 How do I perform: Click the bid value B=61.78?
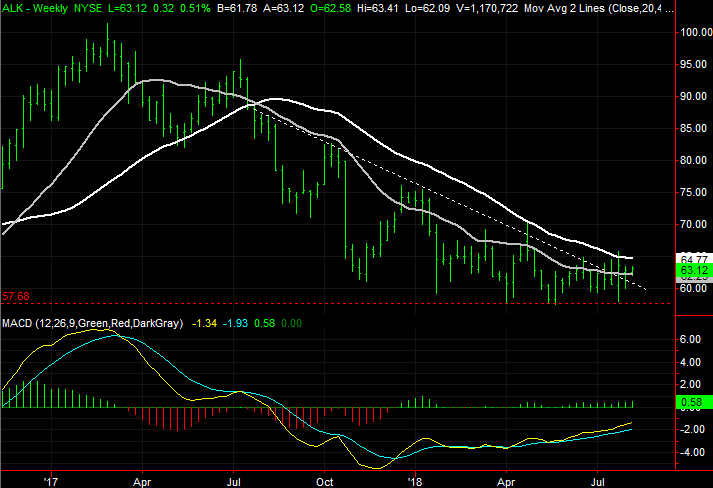236,8
